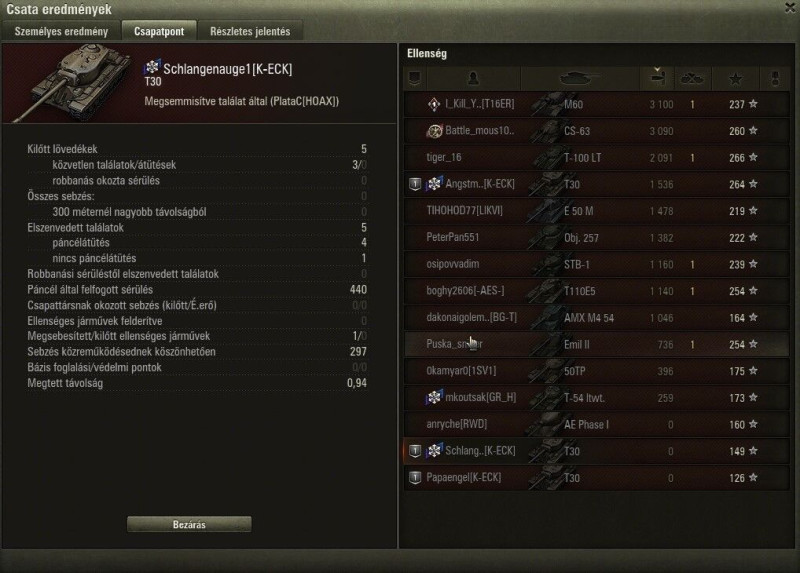Click the Bezárás button
800x573 pixels.
pos(189,524)
